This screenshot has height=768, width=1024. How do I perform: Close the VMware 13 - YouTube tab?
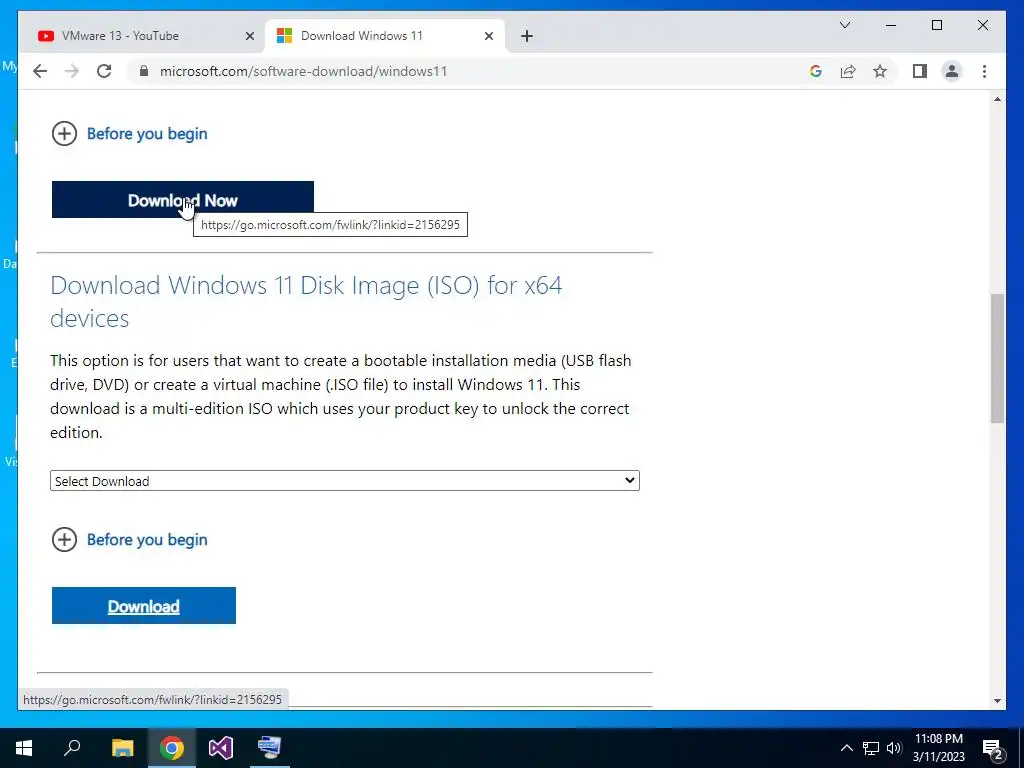249,37
